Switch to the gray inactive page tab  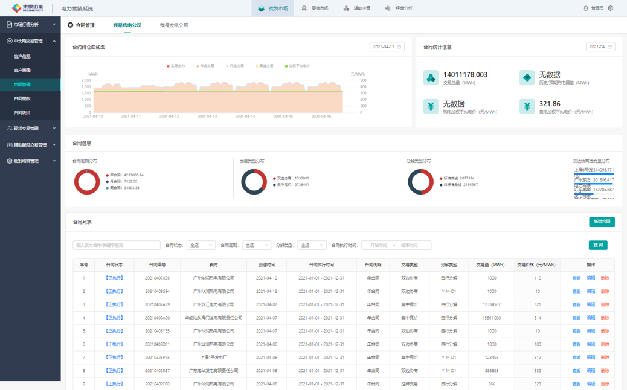174,25
